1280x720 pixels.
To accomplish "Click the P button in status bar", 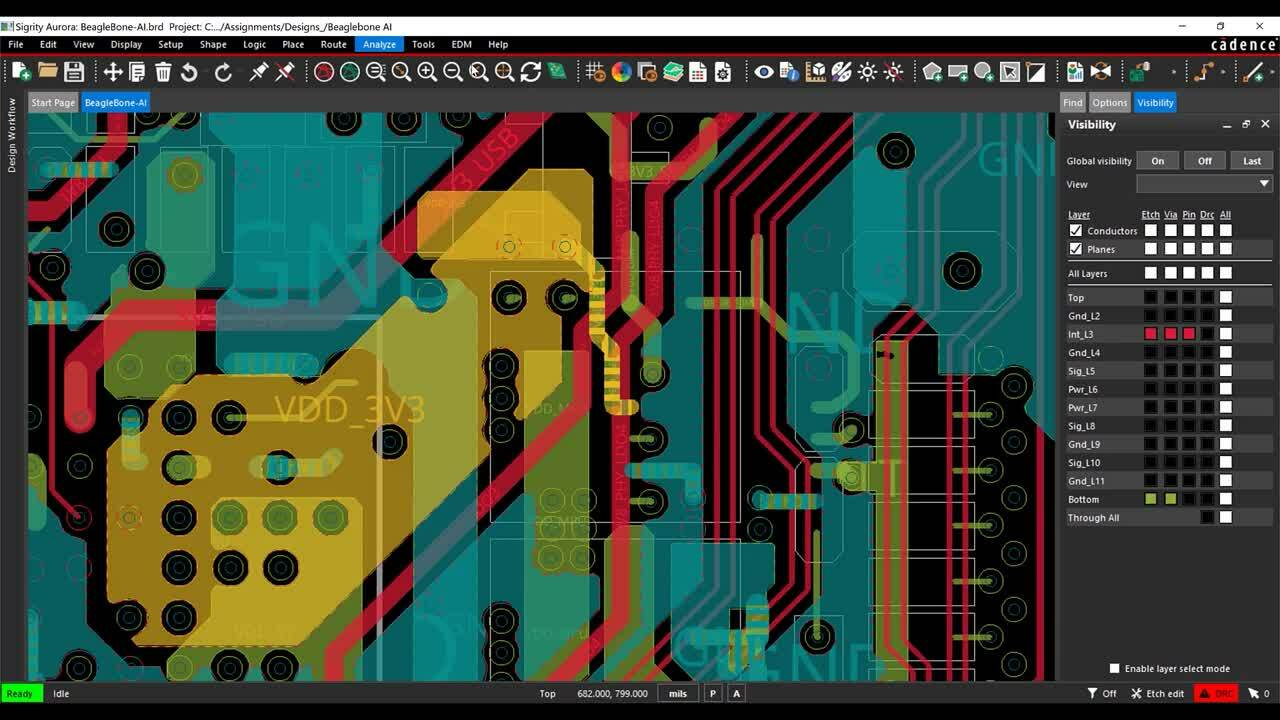I will coord(713,693).
